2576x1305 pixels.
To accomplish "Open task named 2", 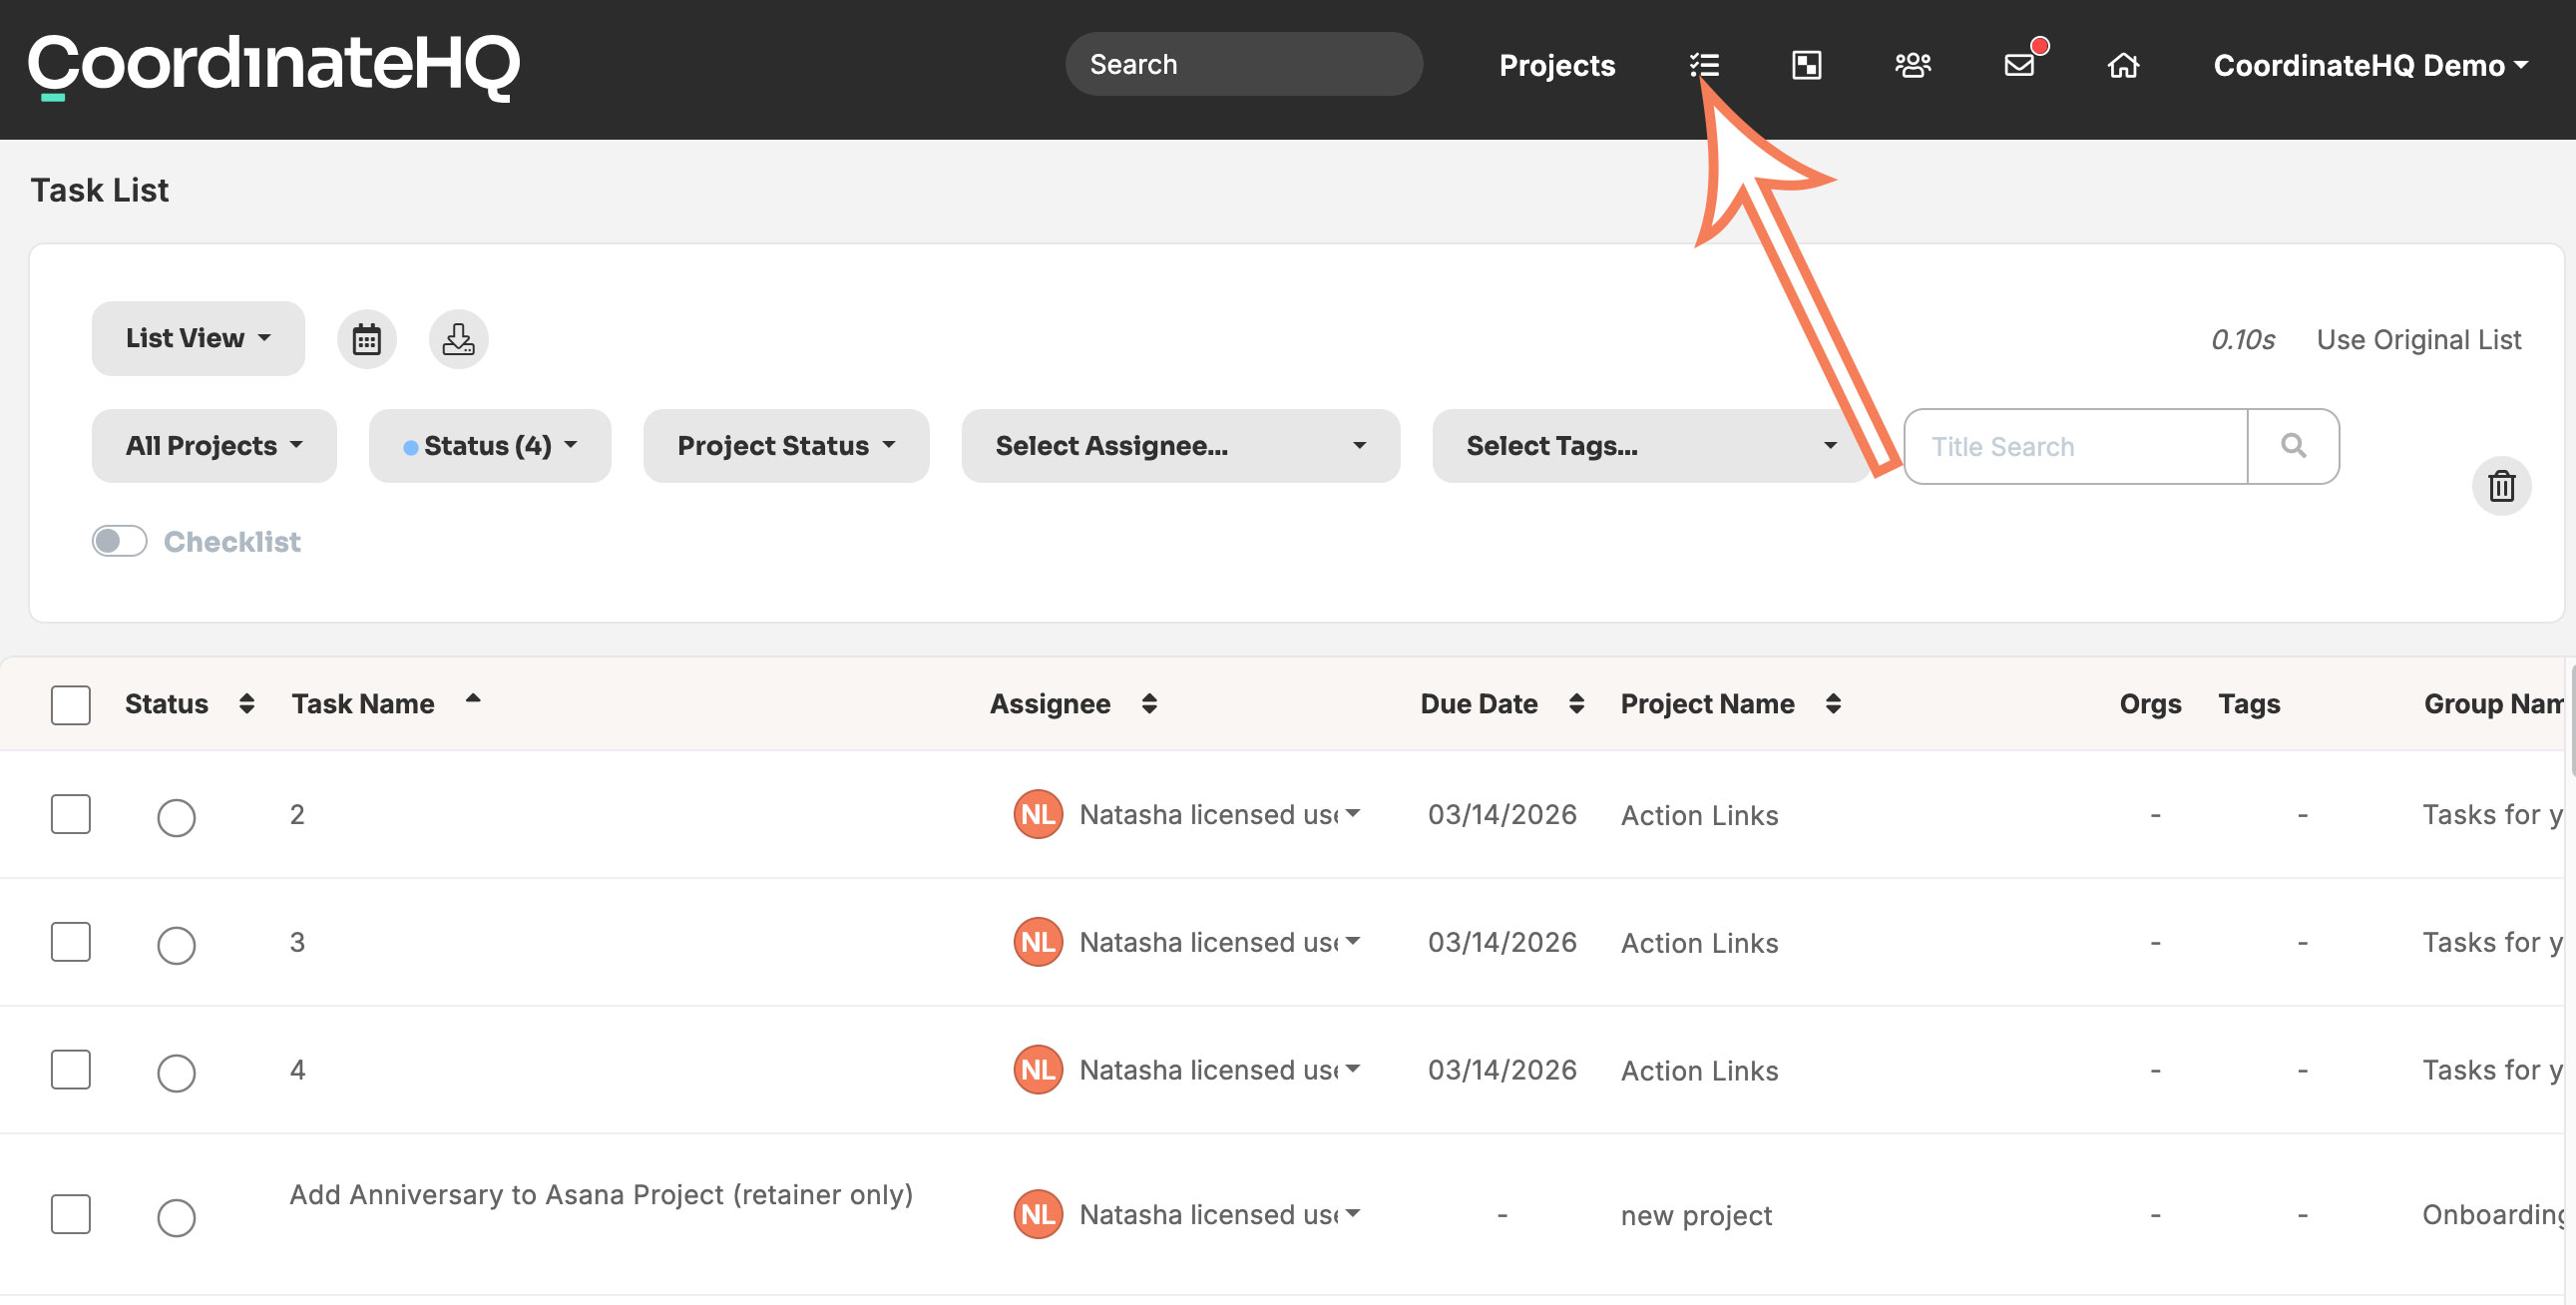I will [297, 814].
